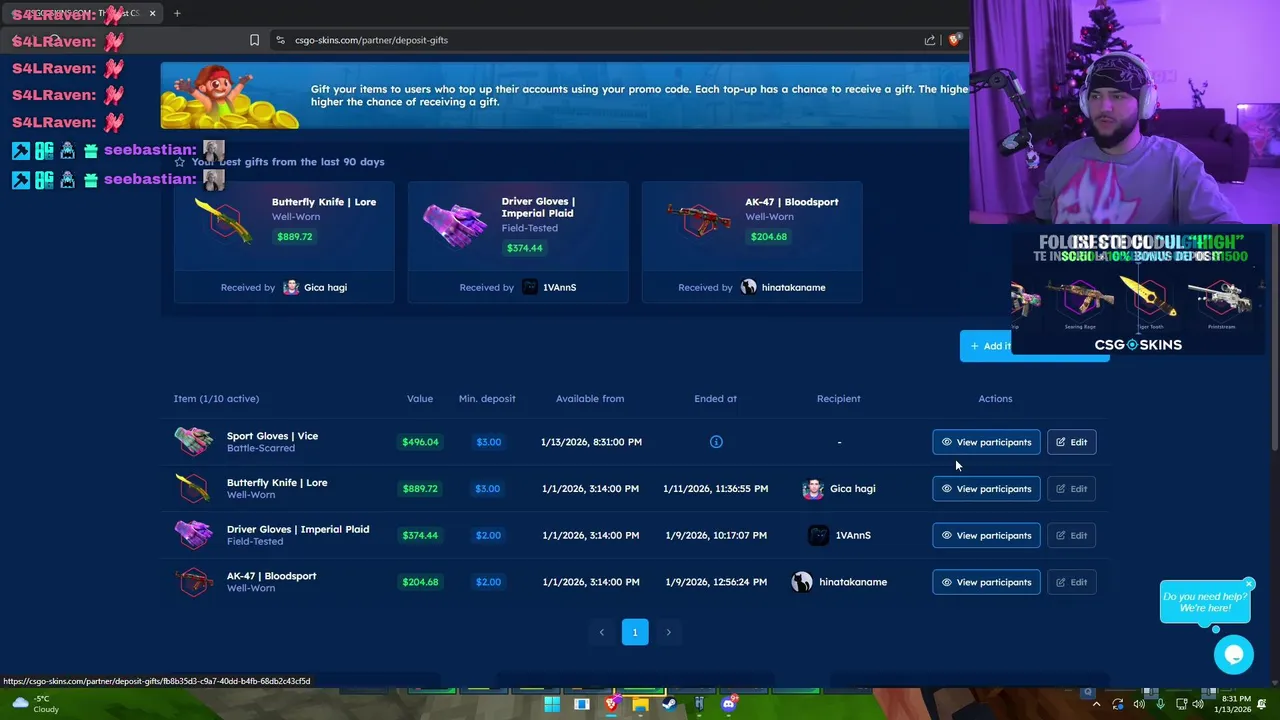
Task: Open Windows Start menu
Action: pyautogui.click(x=552, y=704)
